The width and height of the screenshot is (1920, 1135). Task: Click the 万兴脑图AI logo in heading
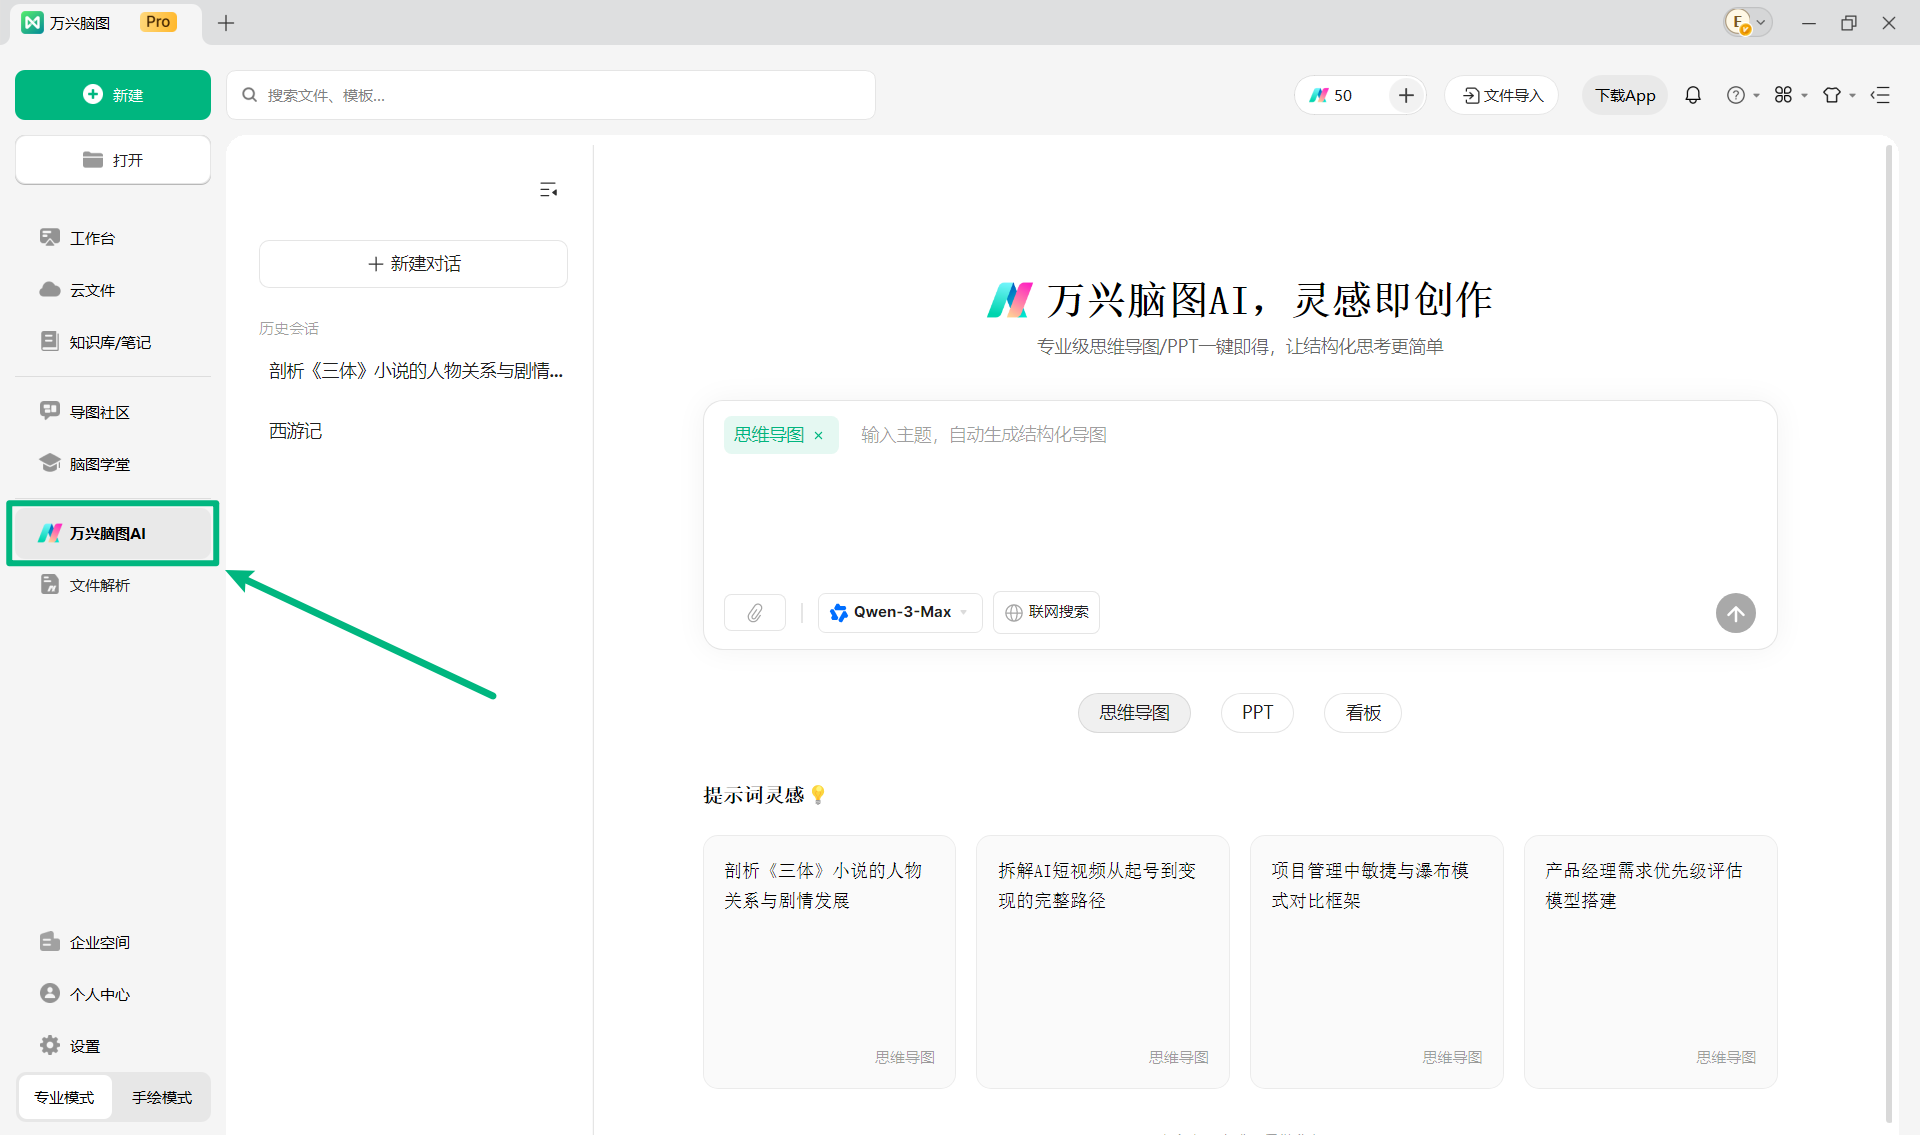(x=1008, y=300)
